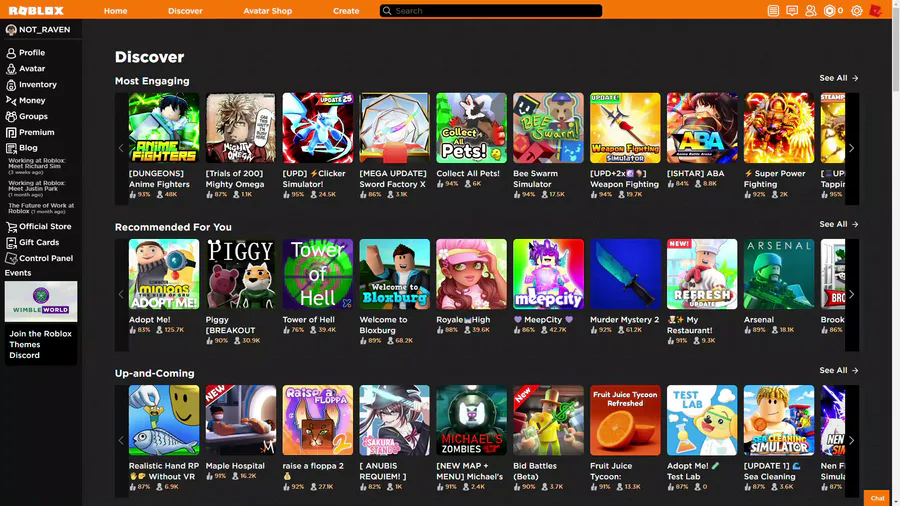Open the Robux balance icon

(x=829, y=10)
